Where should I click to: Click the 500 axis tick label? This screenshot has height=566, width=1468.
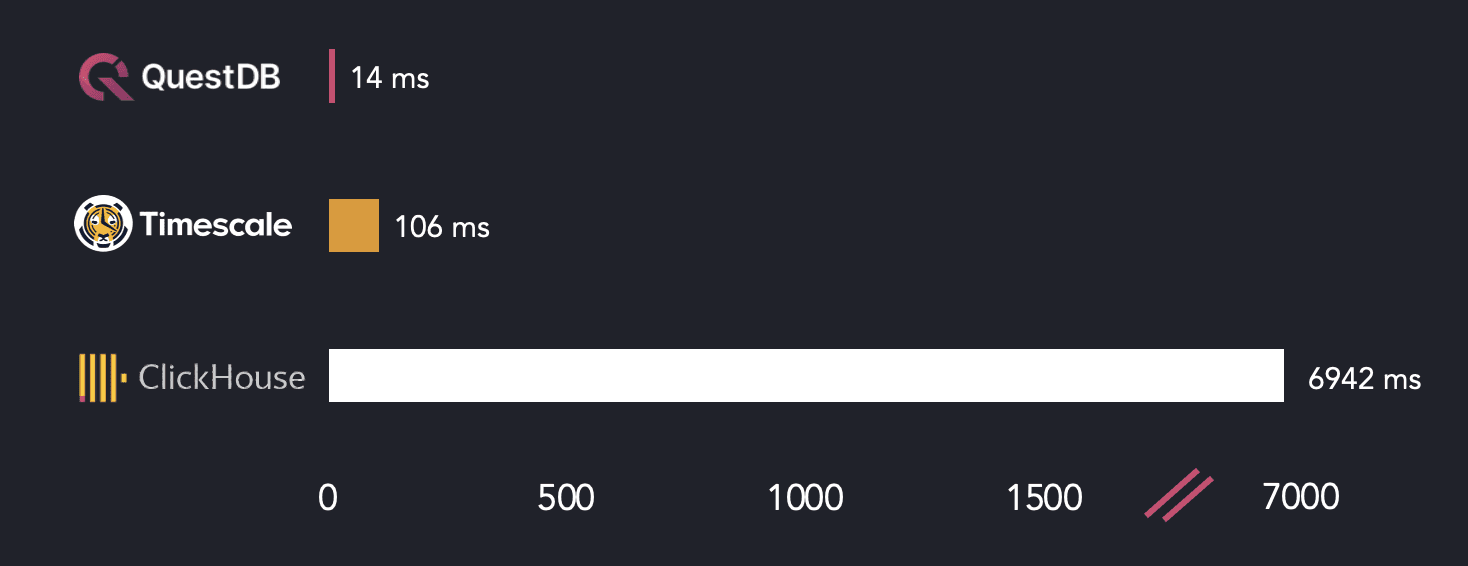coord(566,497)
